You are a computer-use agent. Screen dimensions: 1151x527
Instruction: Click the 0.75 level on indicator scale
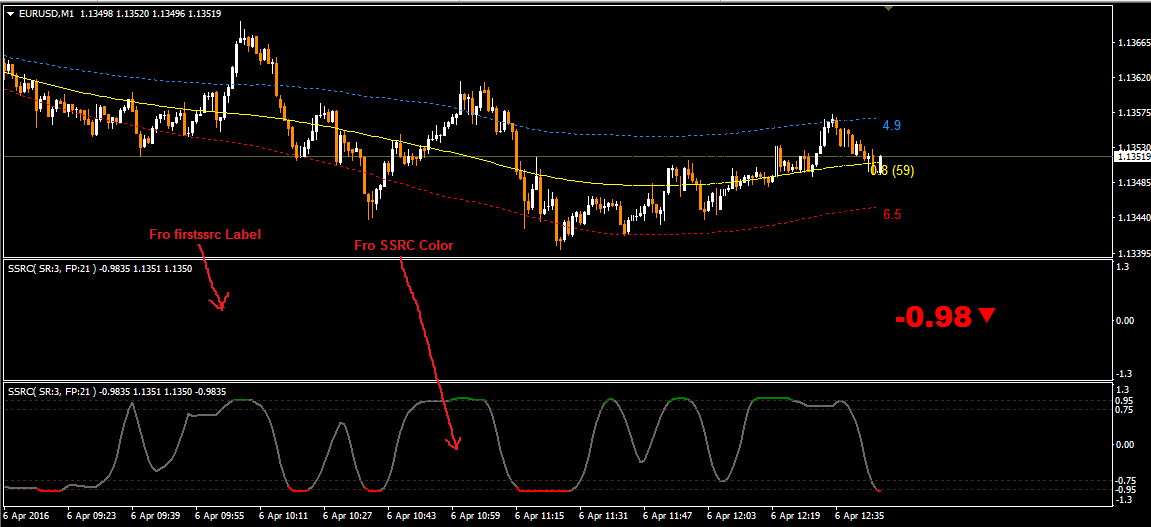(1124, 410)
